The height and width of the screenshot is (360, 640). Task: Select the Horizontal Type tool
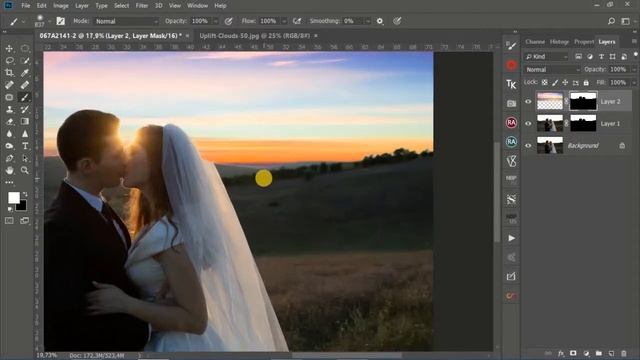coord(25,146)
